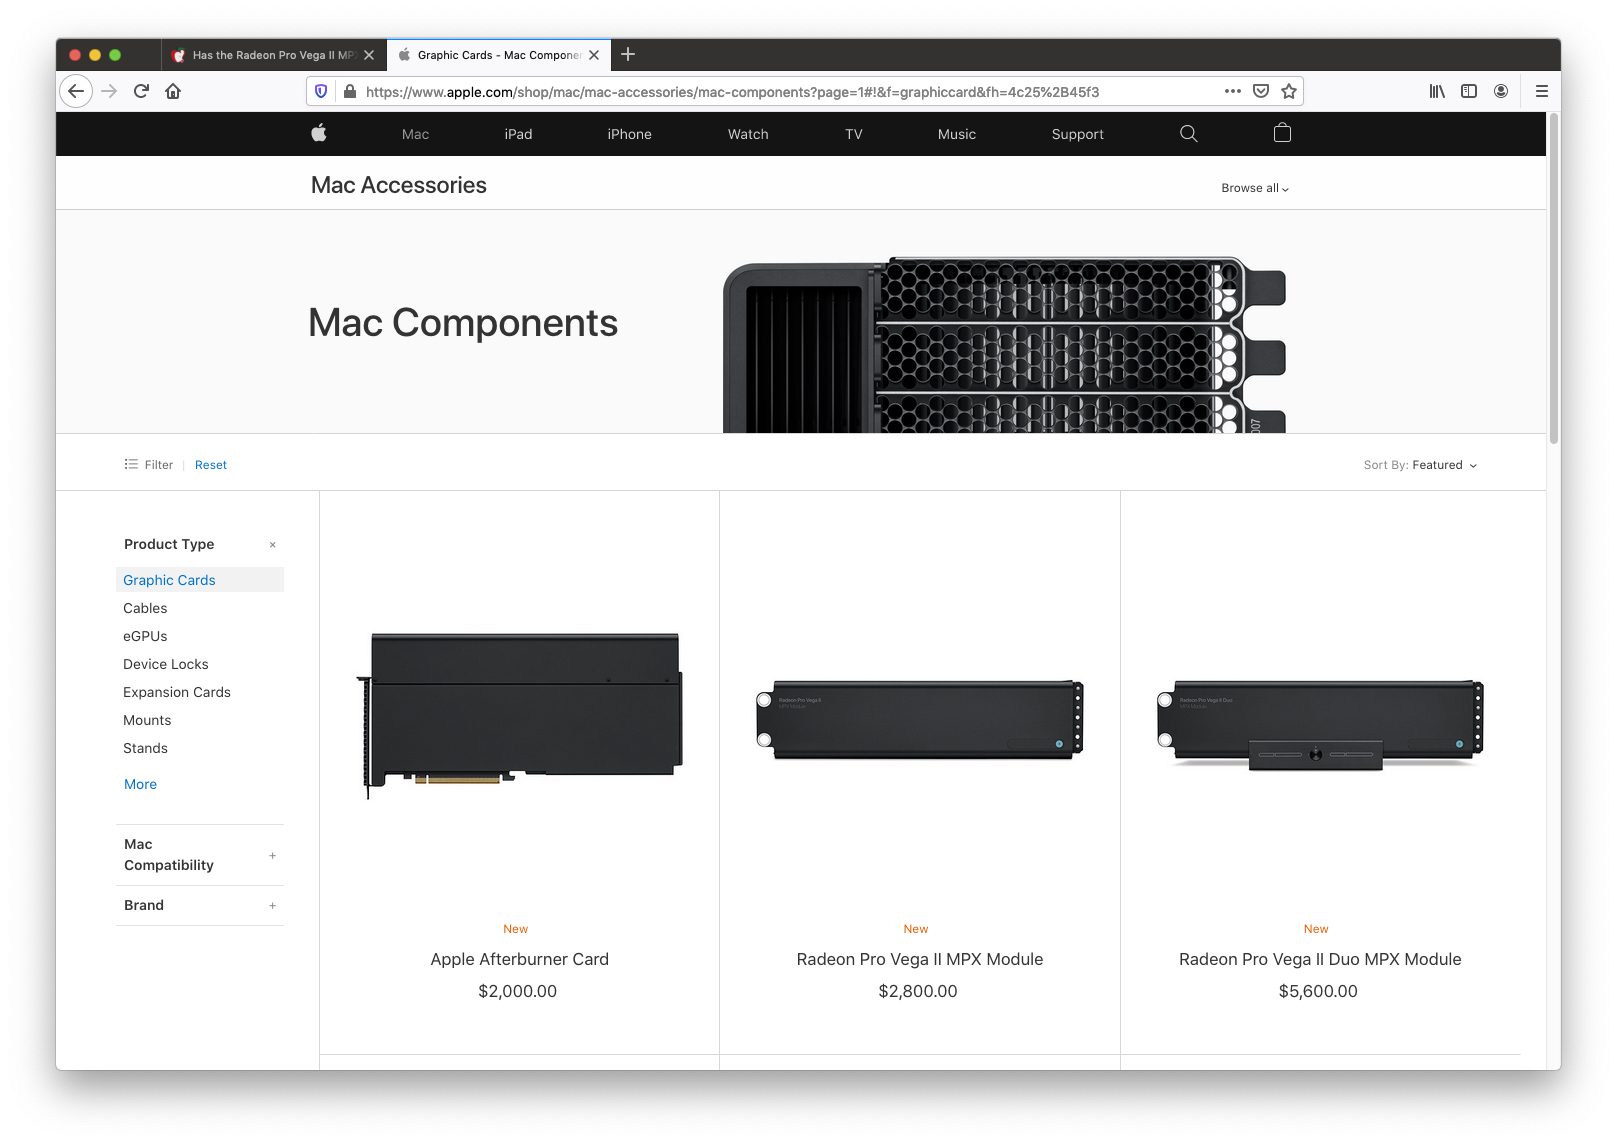1617x1144 pixels.
Task: Click the Apple logo in navigation
Action: point(319,133)
